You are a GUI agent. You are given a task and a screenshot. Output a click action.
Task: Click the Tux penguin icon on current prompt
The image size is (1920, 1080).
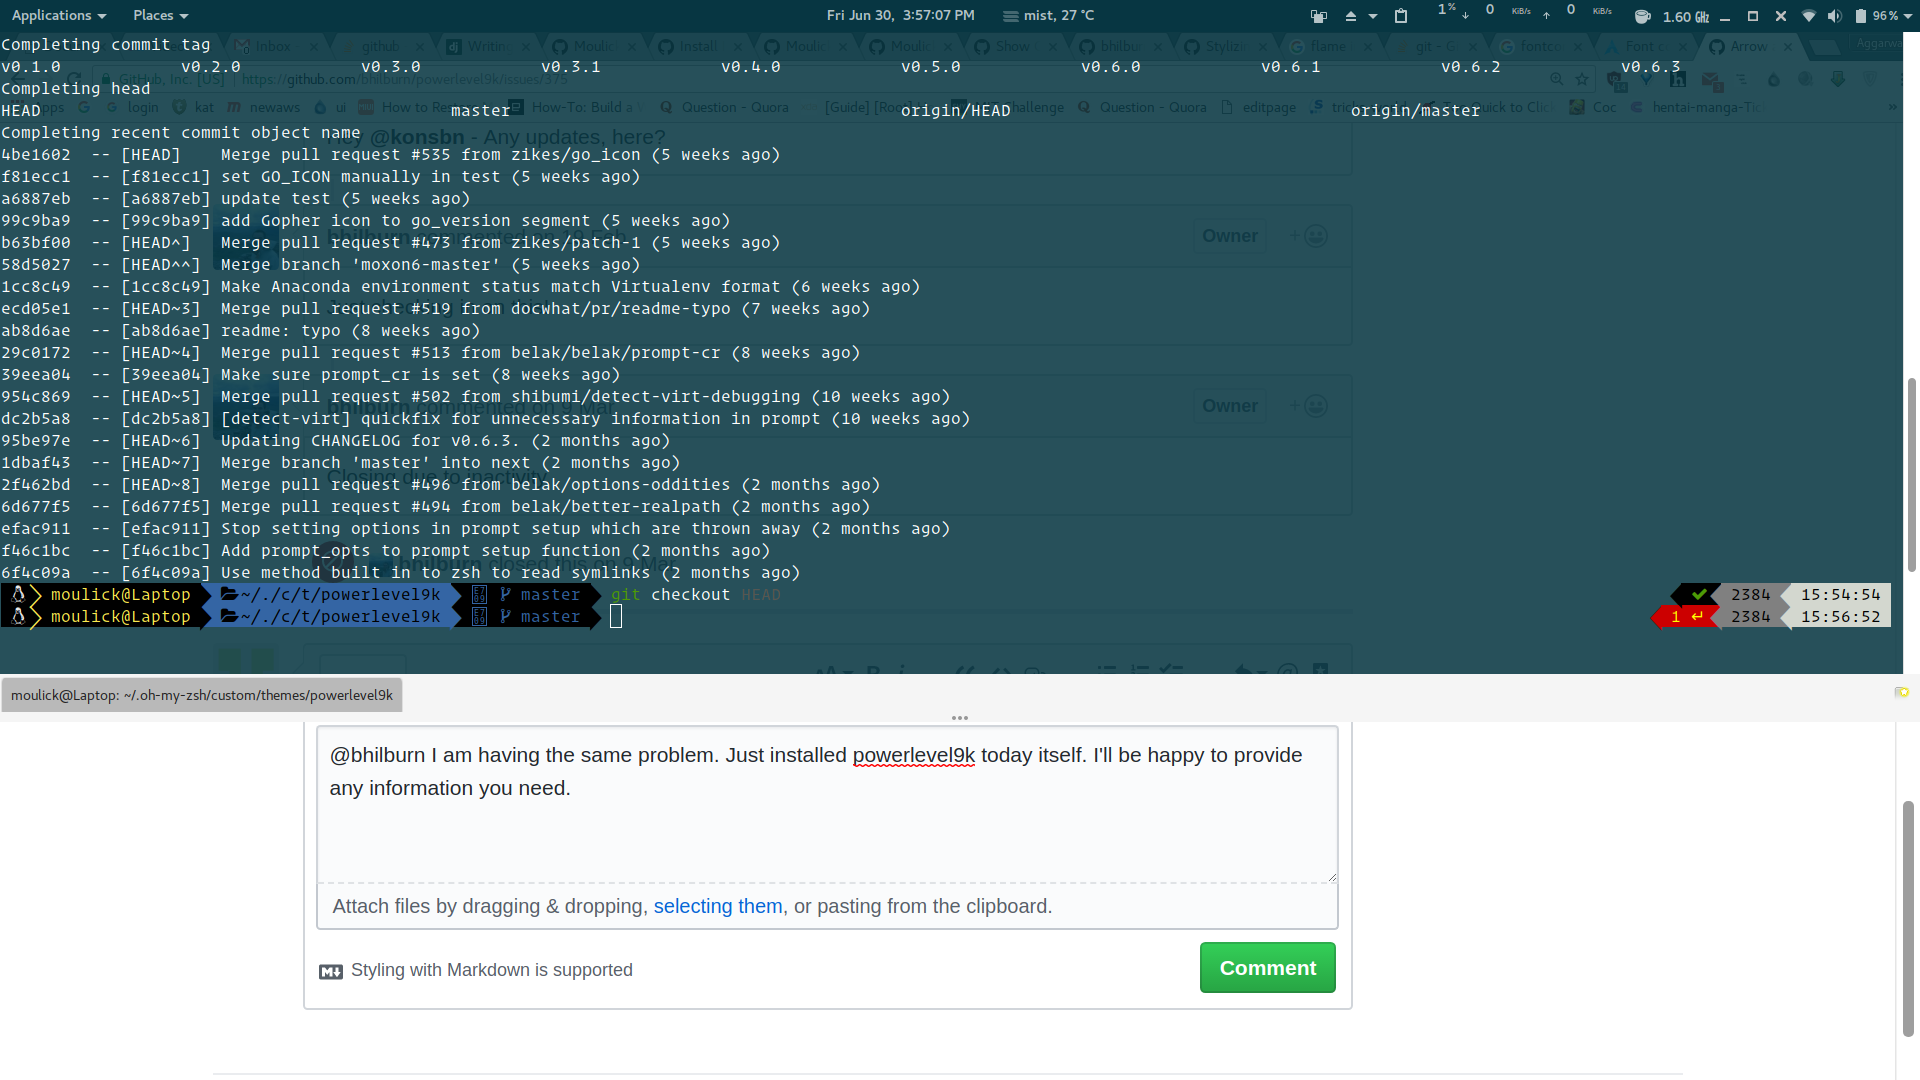(18, 617)
